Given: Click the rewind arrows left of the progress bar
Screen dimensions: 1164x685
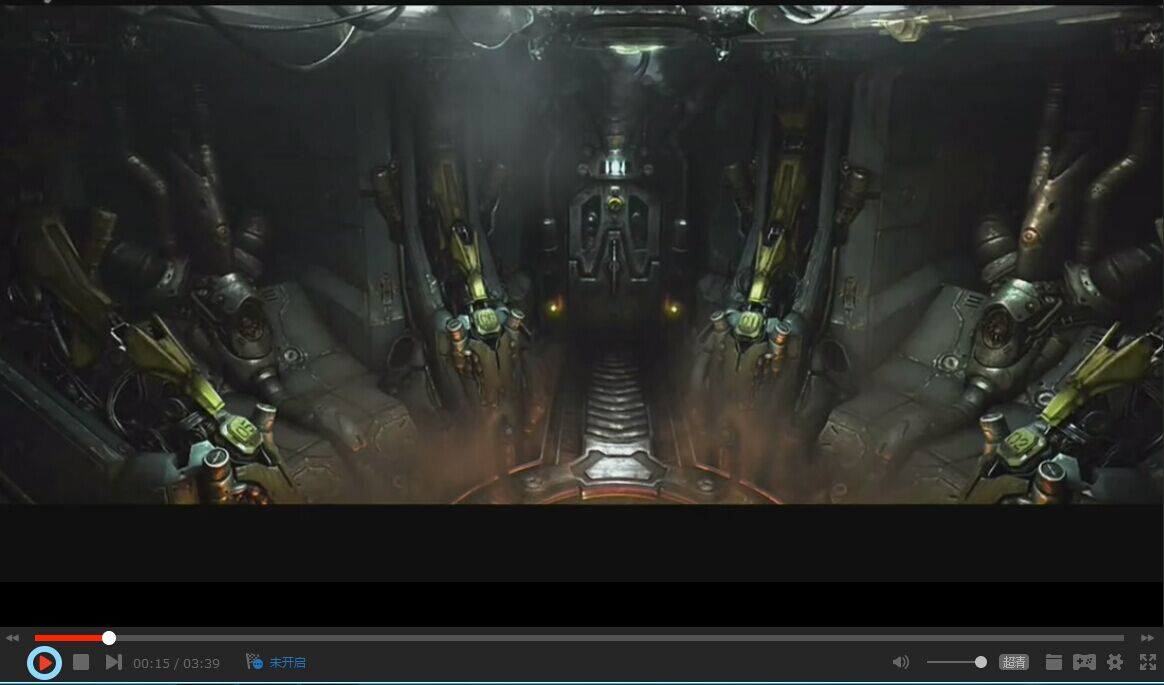Looking at the screenshot, I should pos(13,638).
